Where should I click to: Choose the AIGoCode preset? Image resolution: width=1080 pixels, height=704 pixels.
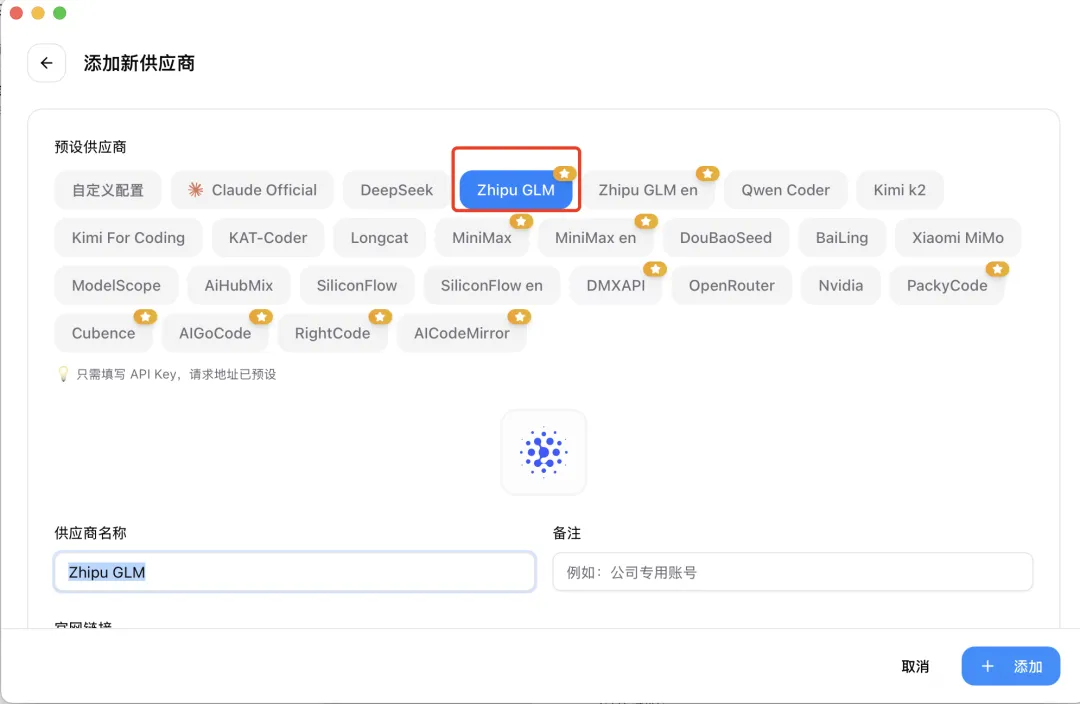(215, 333)
